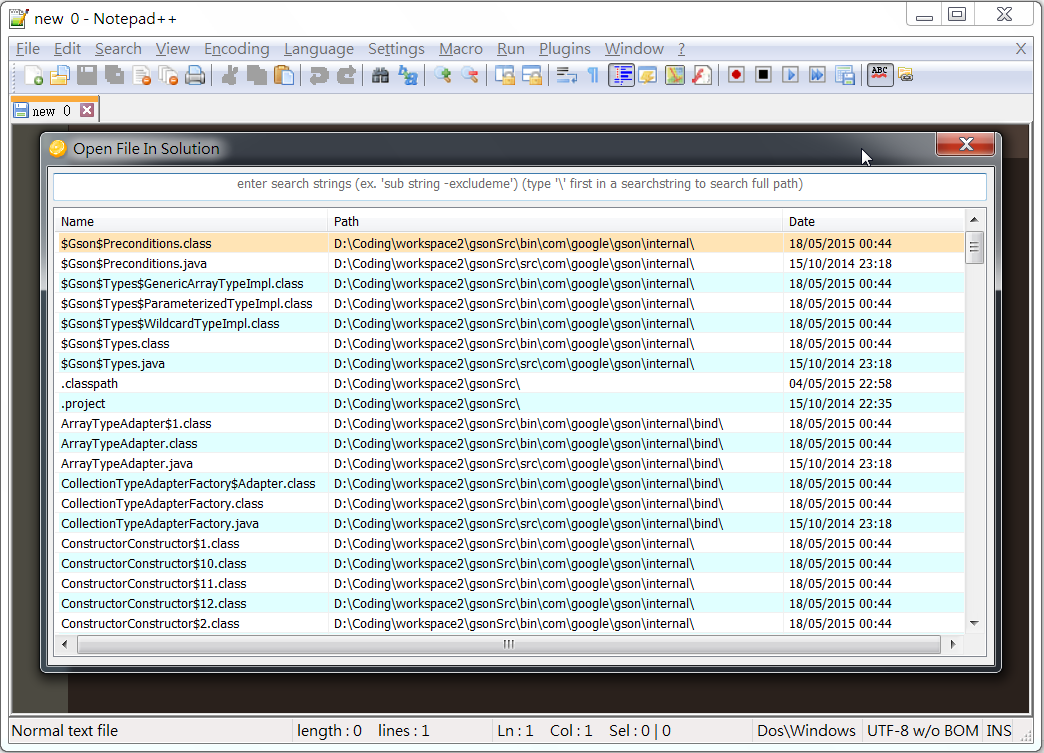1044x753 pixels.
Task: Click the New file toolbar icon
Action: click(33, 75)
